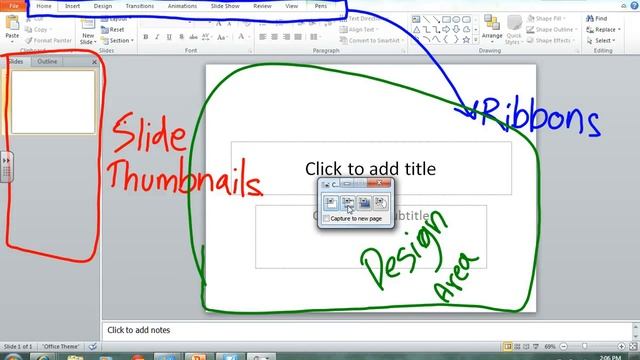Viewport: 640px width, 360px height.
Task: Select the Line shape
Action: coord(426,19)
